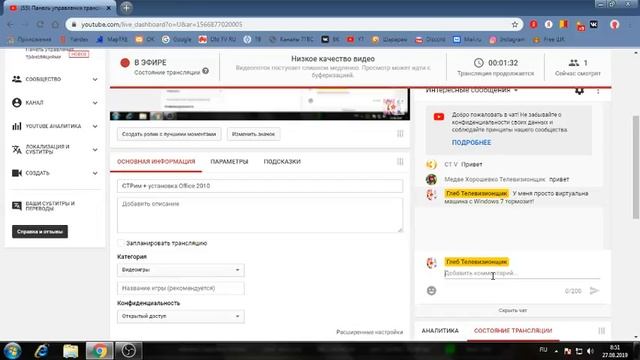This screenshot has width=640, height=360.
Task: Open the Chrome profile avatar
Action: tap(614, 24)
